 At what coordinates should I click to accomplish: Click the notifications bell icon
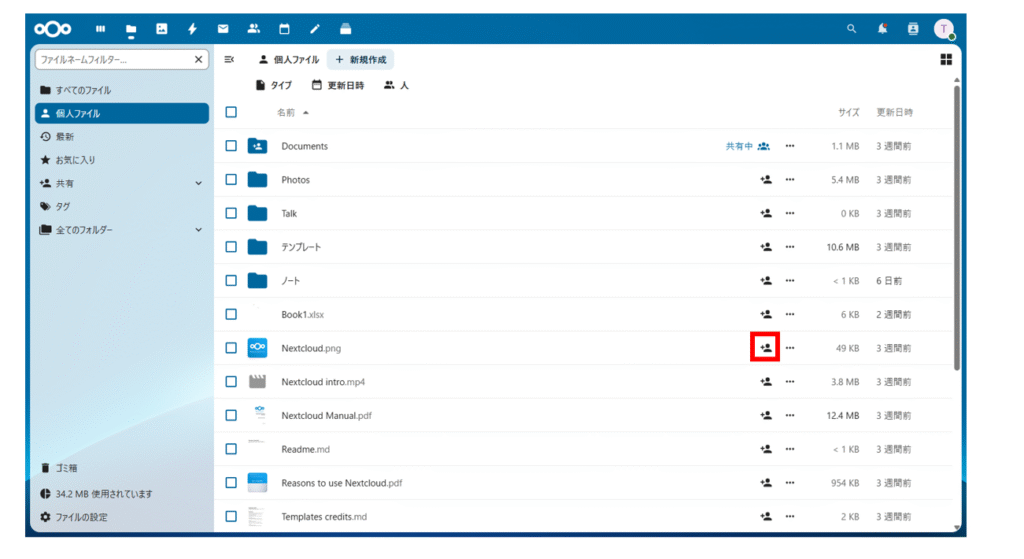point(882,29)
